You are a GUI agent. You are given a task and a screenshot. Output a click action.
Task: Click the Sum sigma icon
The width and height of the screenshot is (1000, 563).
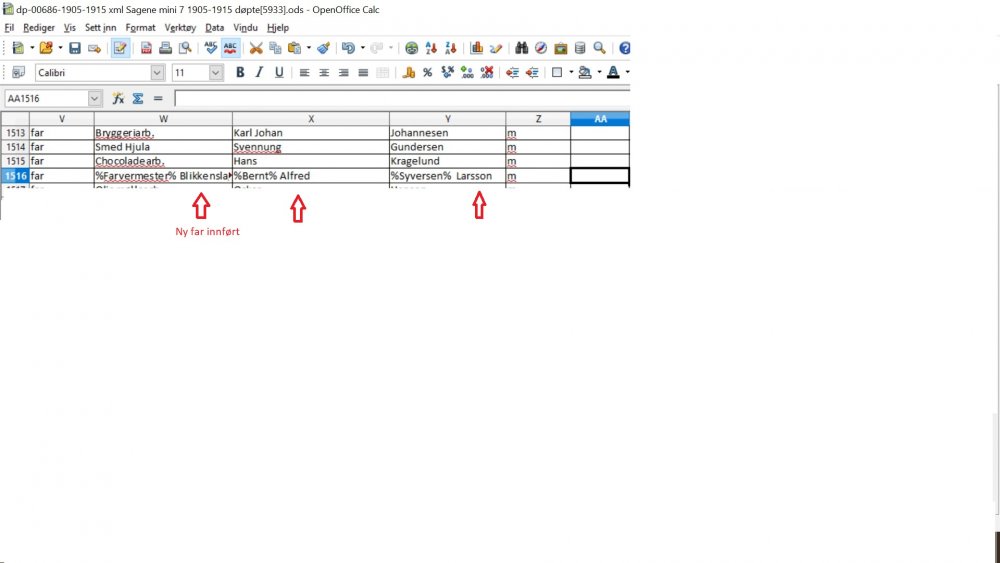(x=138, y=99)
